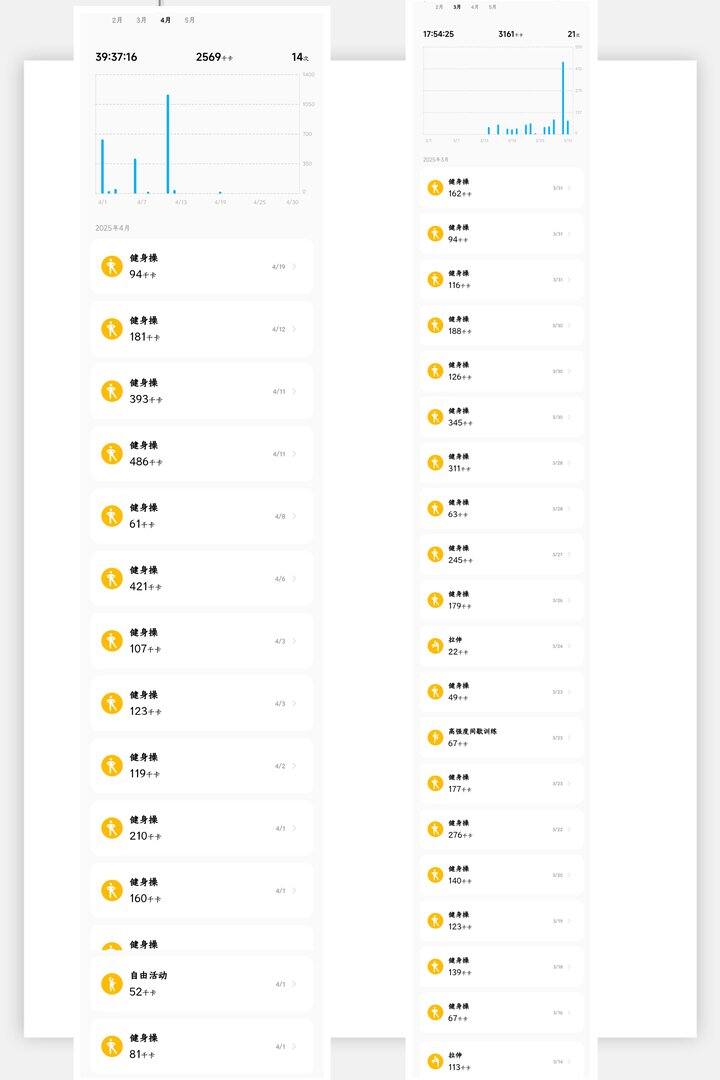Image resolution: width=720 pixels, height=1080 pixels.
Task: Tap the tallest bar in March chart
Action: [563, 98]
